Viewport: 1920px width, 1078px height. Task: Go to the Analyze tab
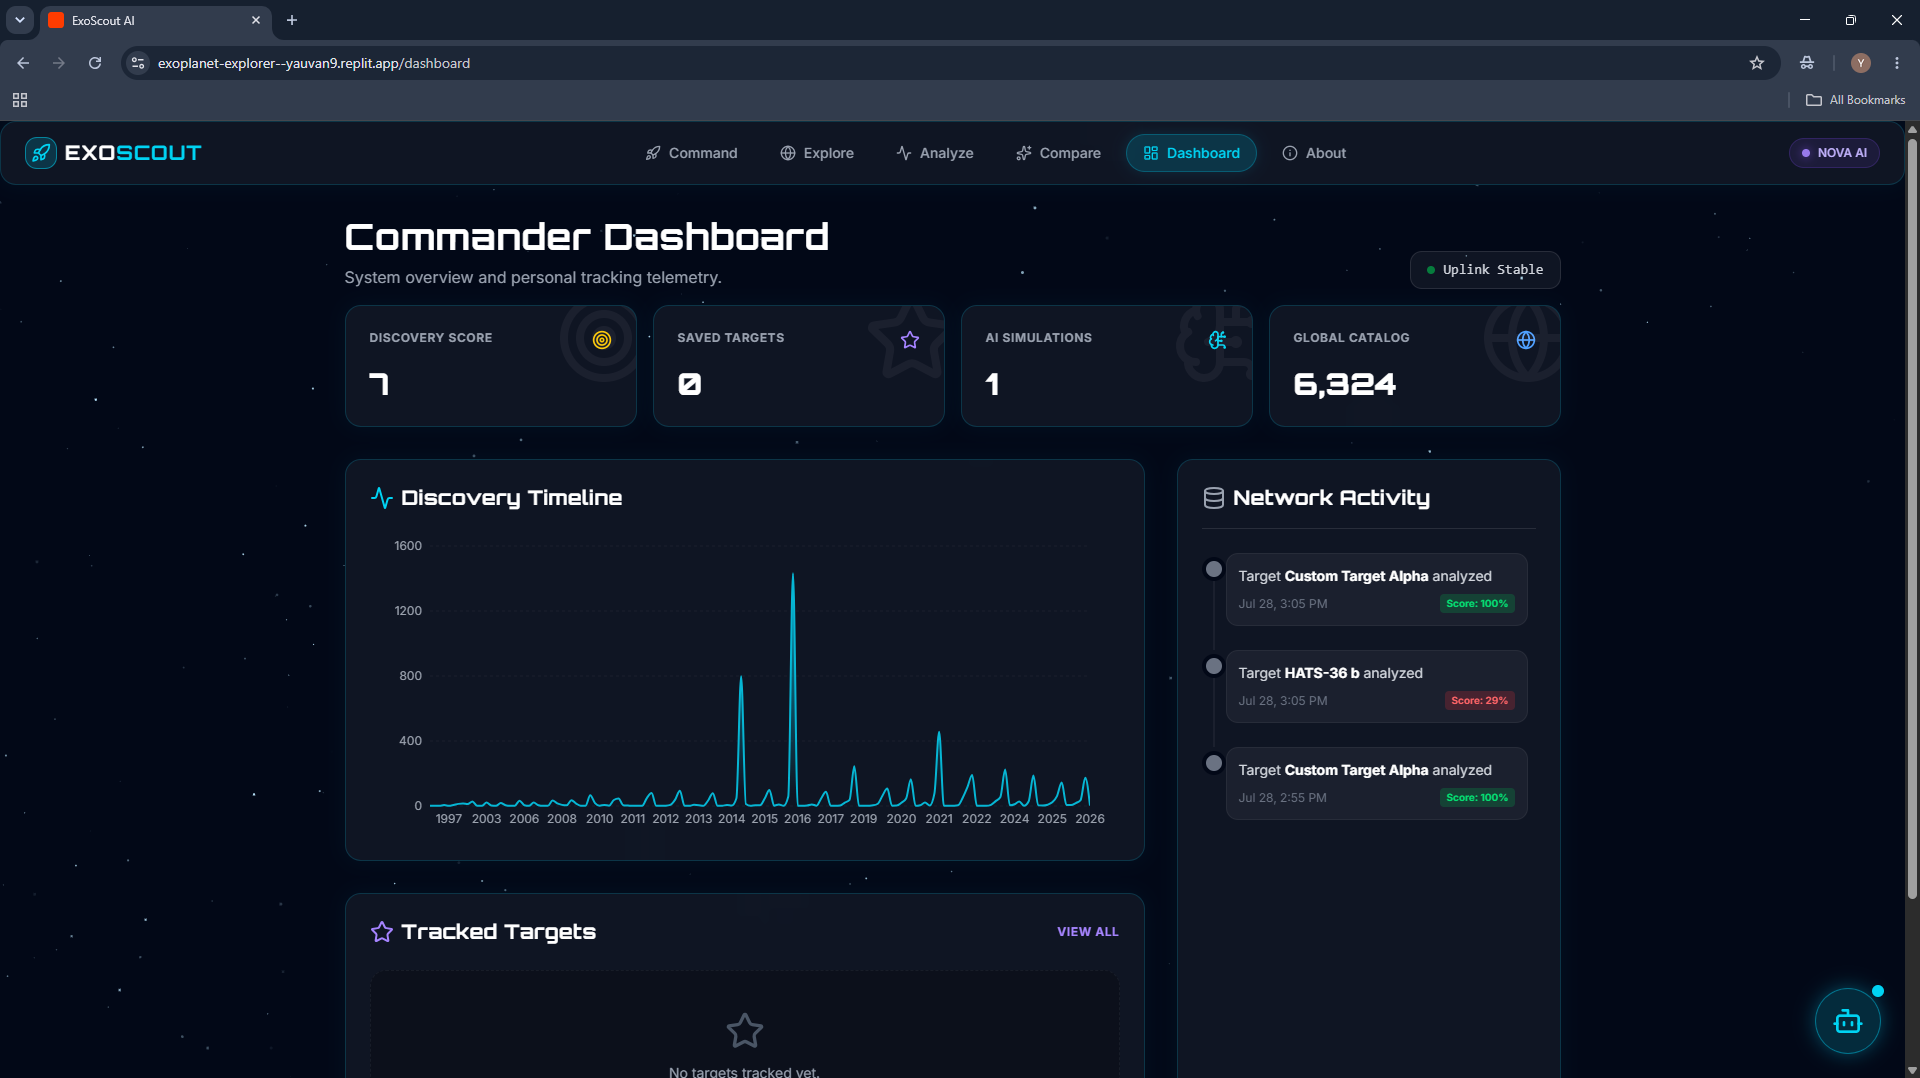click(934, 153)
